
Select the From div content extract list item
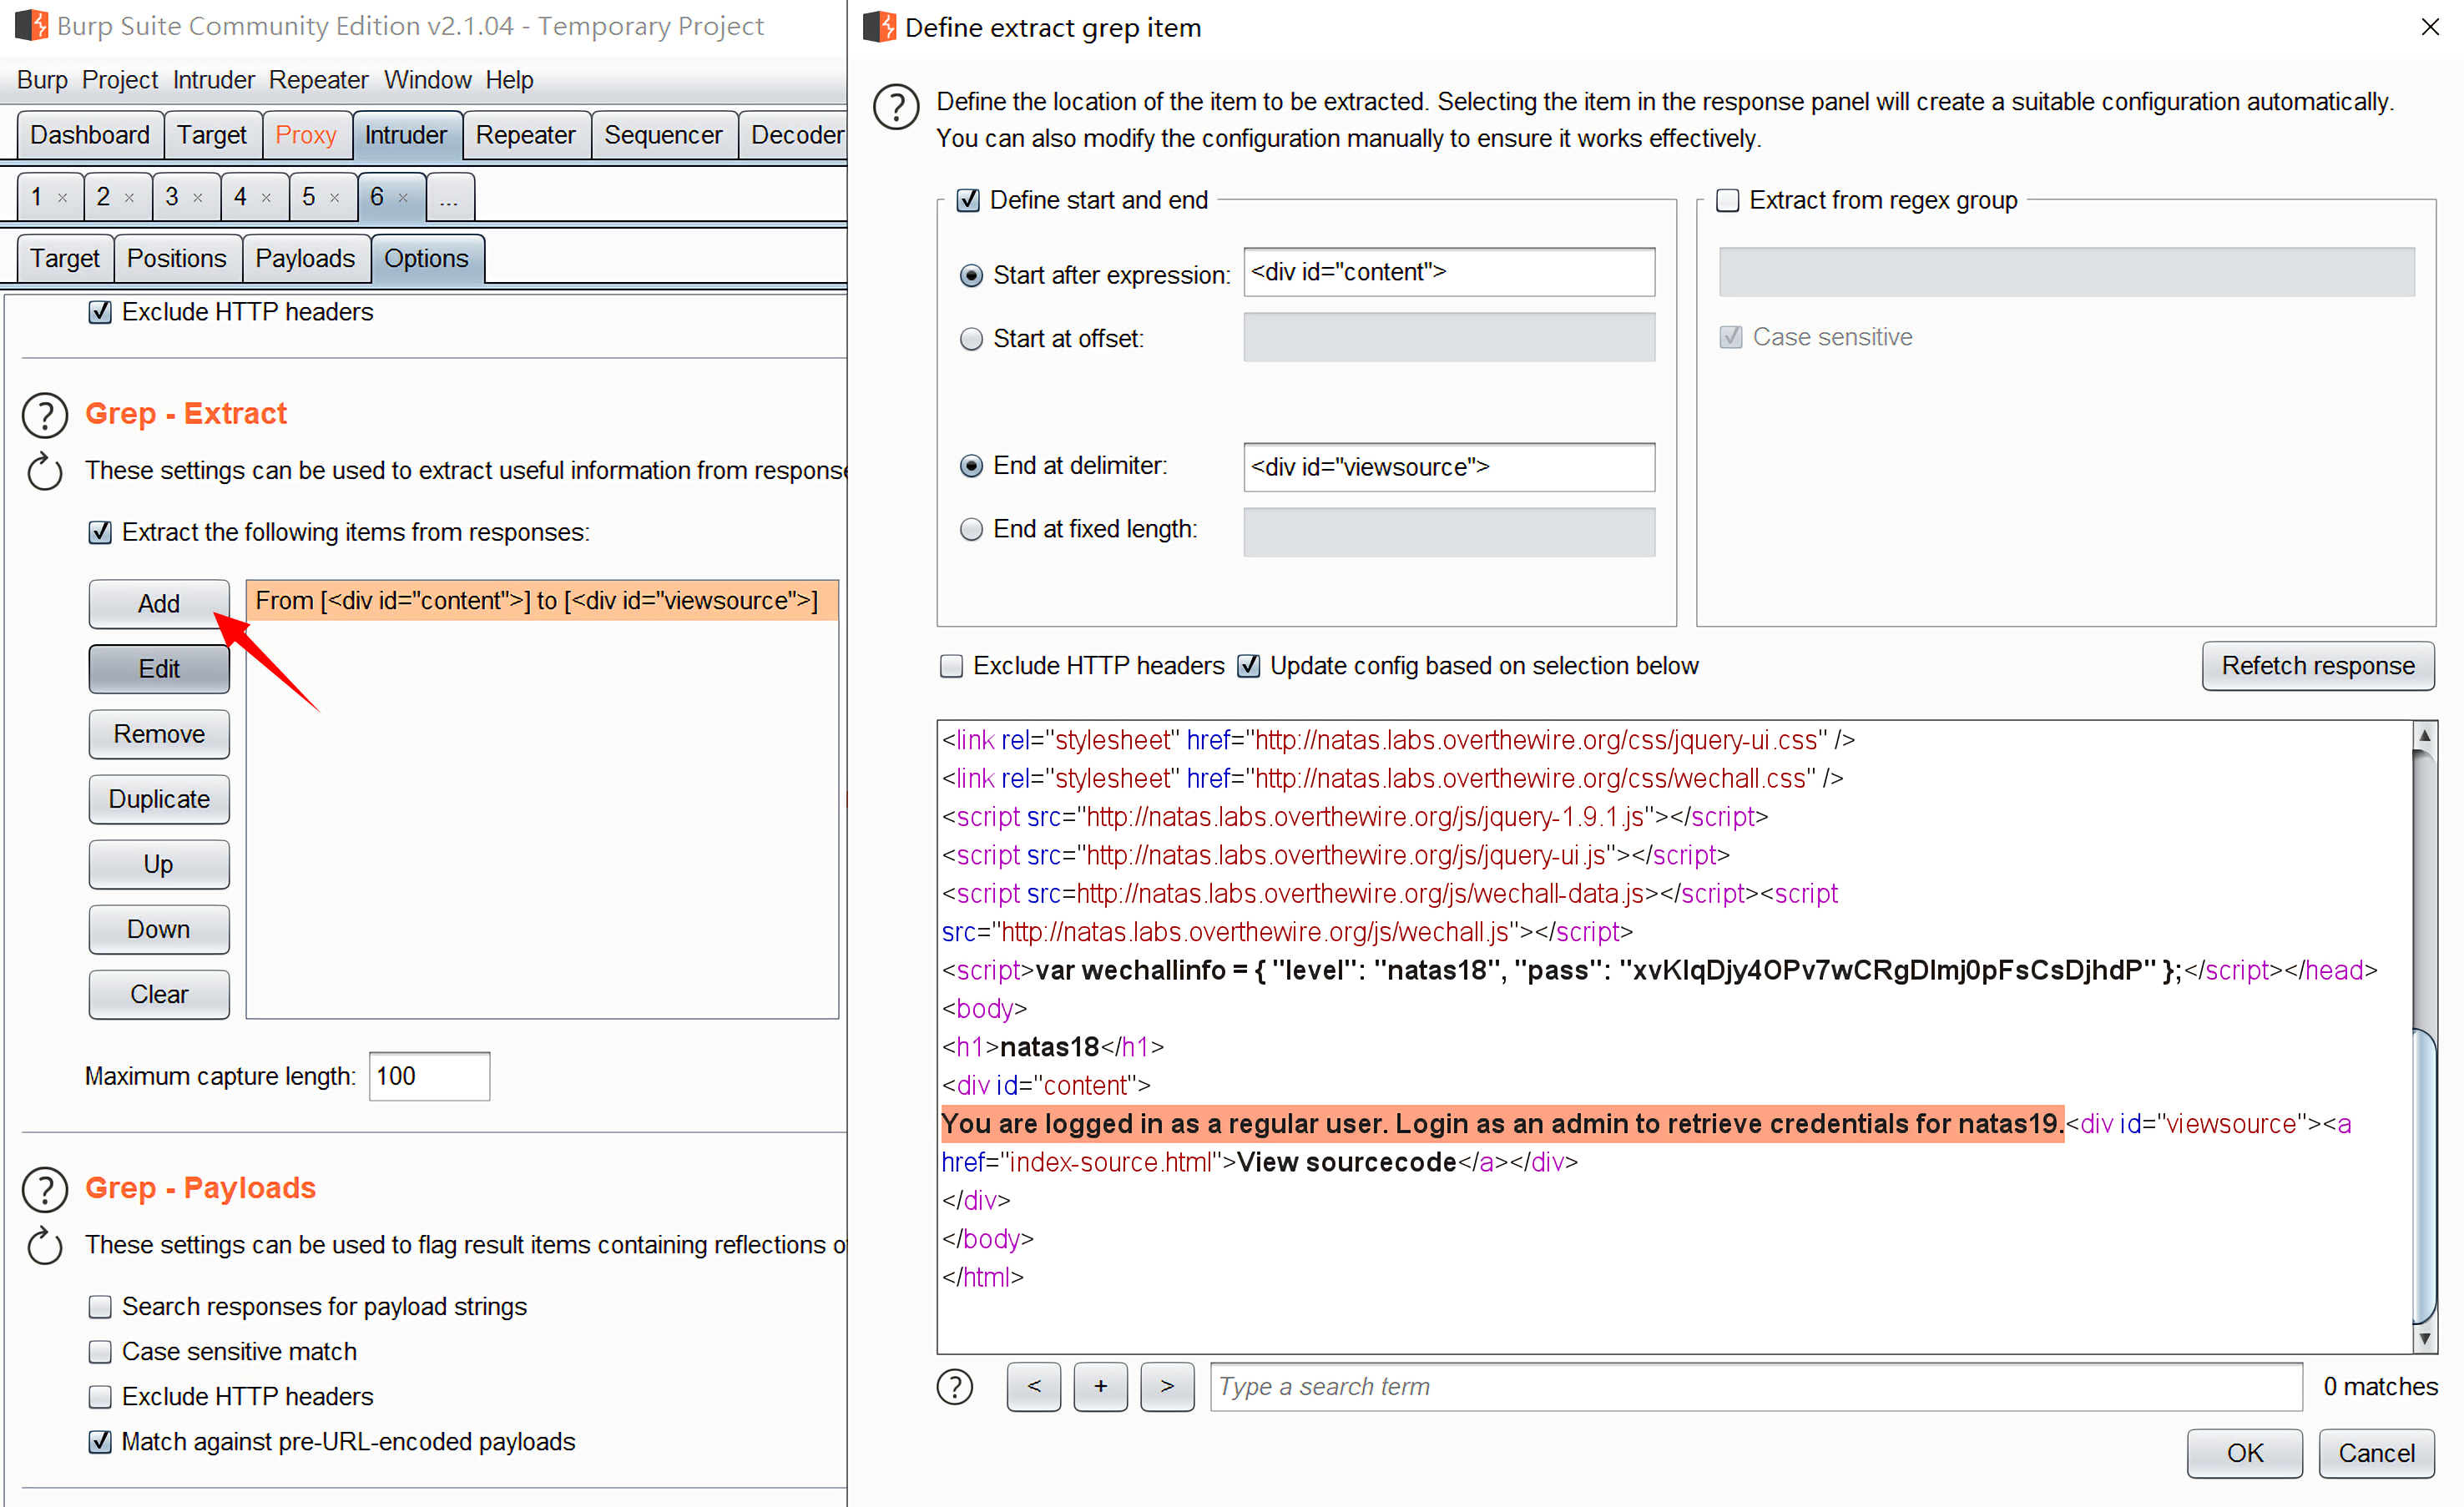[541, 601]
